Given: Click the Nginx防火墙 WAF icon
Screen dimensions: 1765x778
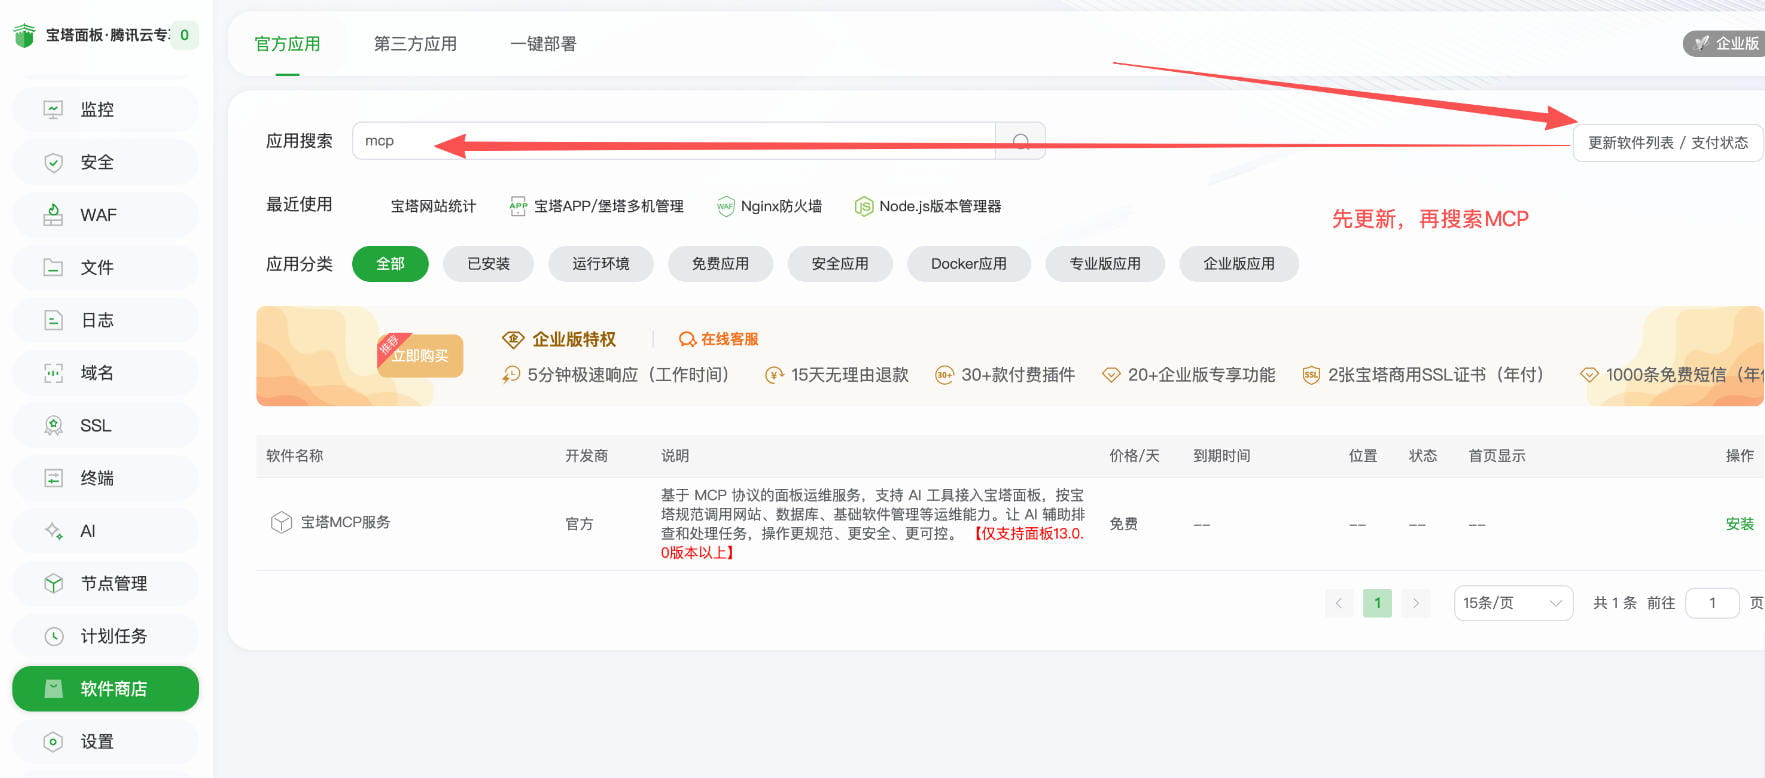Looking at the screenshot, I should coord(726,207).
